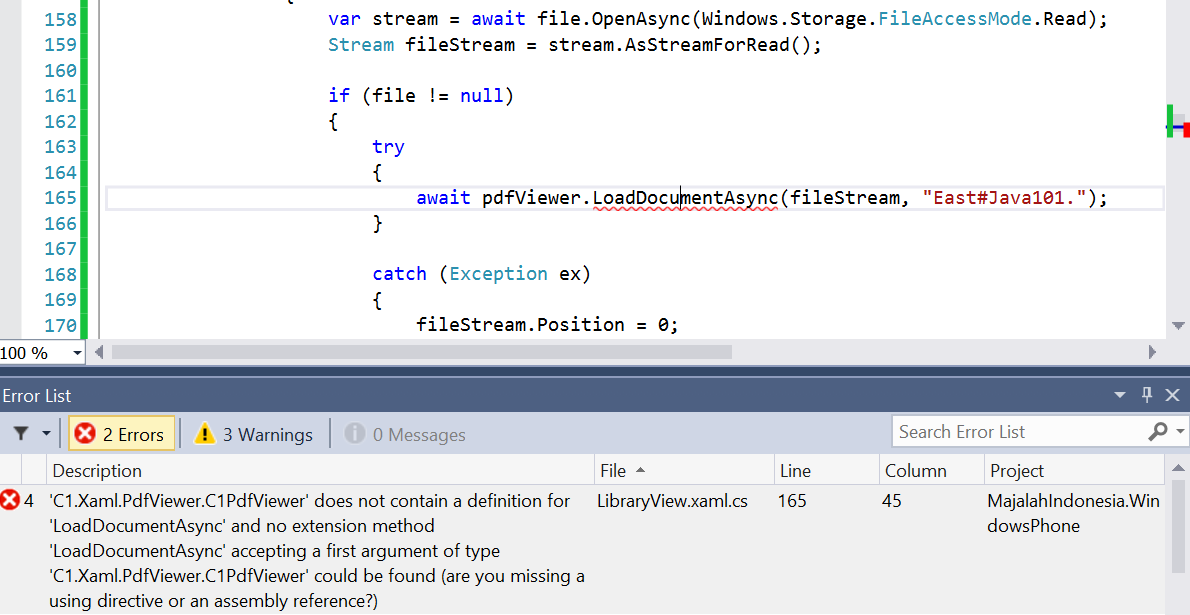Sort by the Column column header
This screenshot has width=1190, height=615.
[931, 471]
